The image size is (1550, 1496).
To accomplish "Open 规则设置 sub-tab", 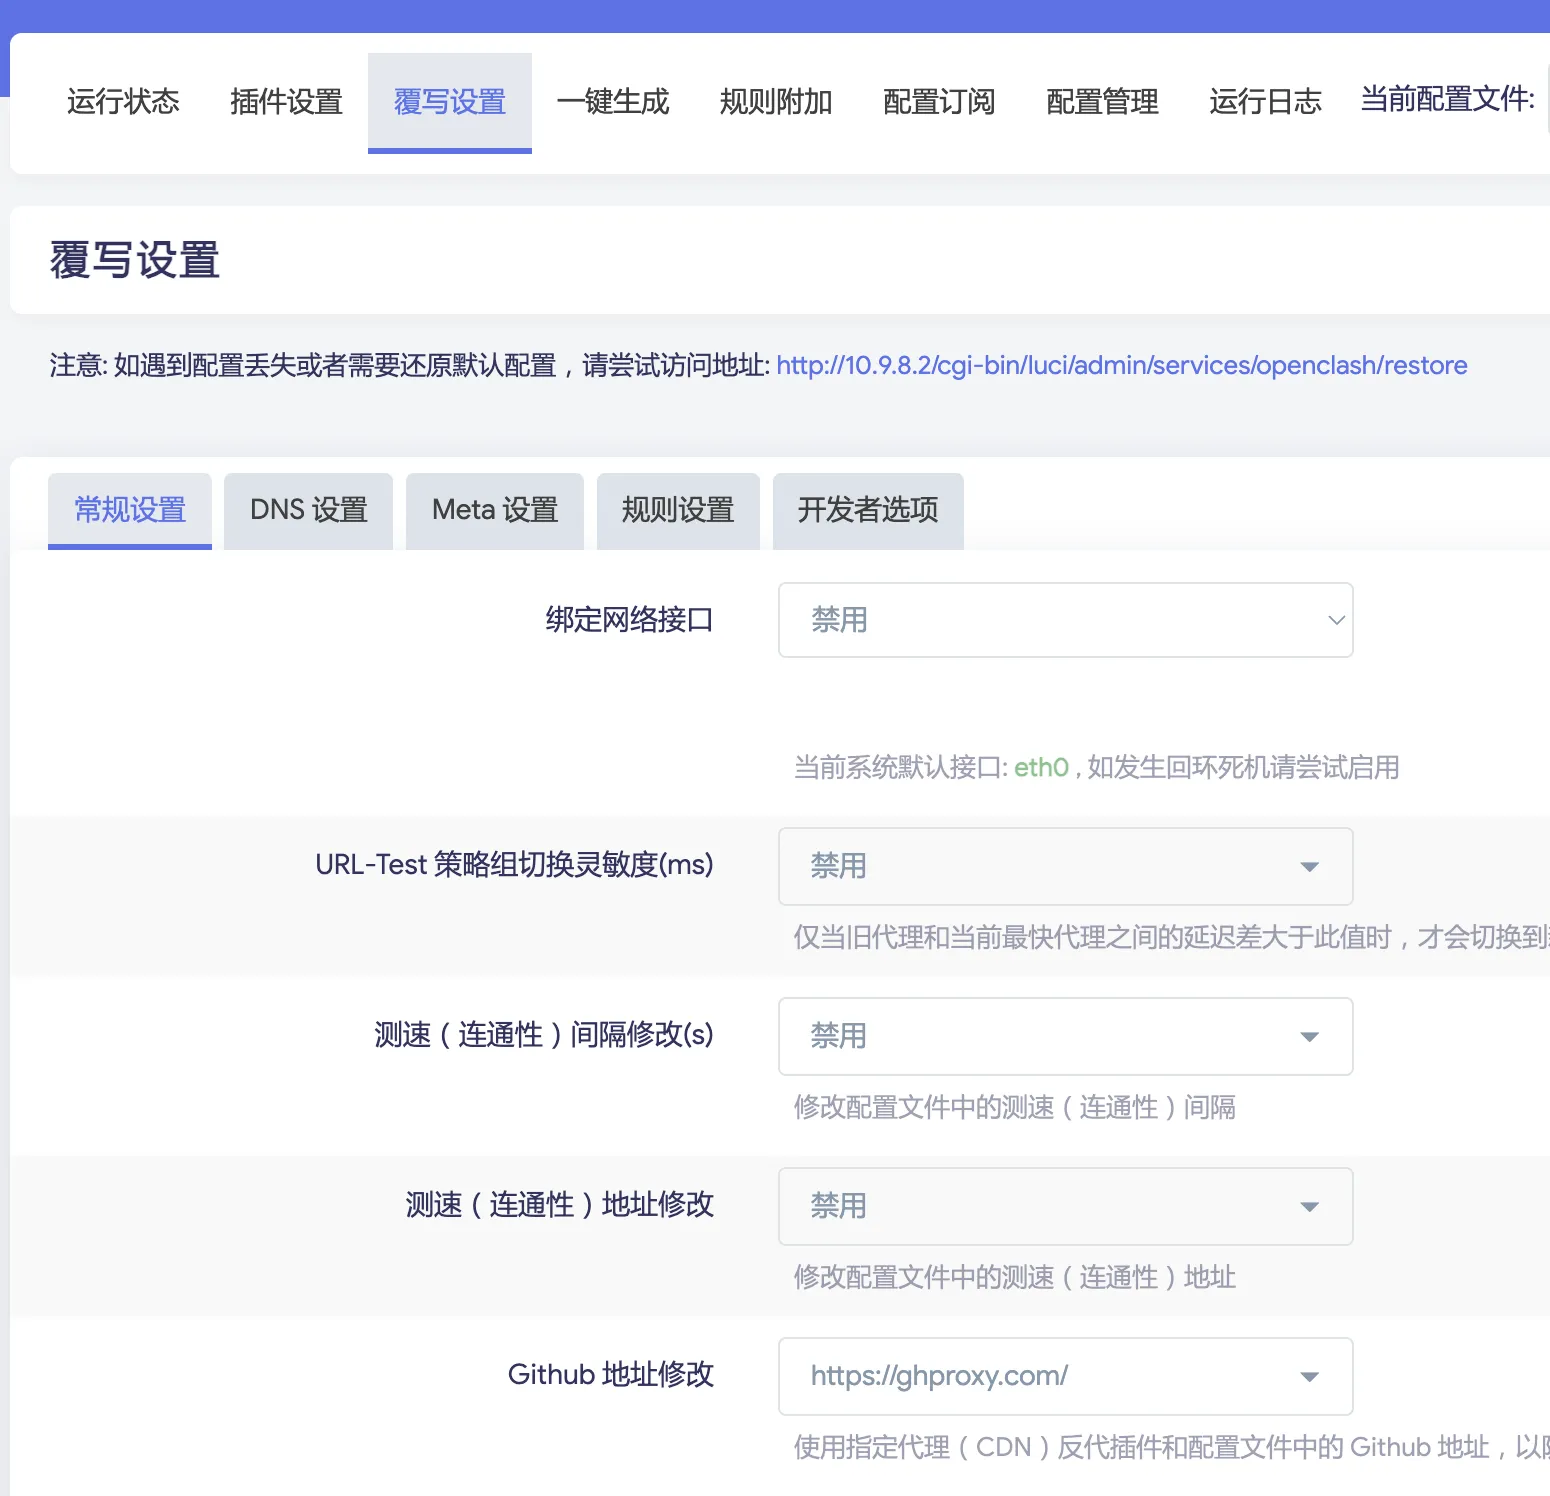I will pos(678,510).
